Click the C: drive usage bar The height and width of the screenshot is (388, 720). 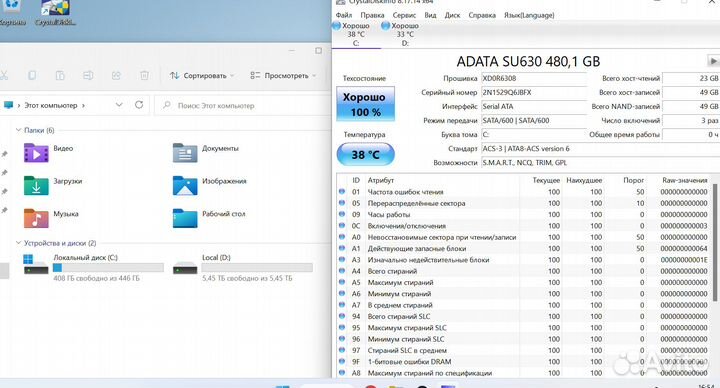[108, 268]
